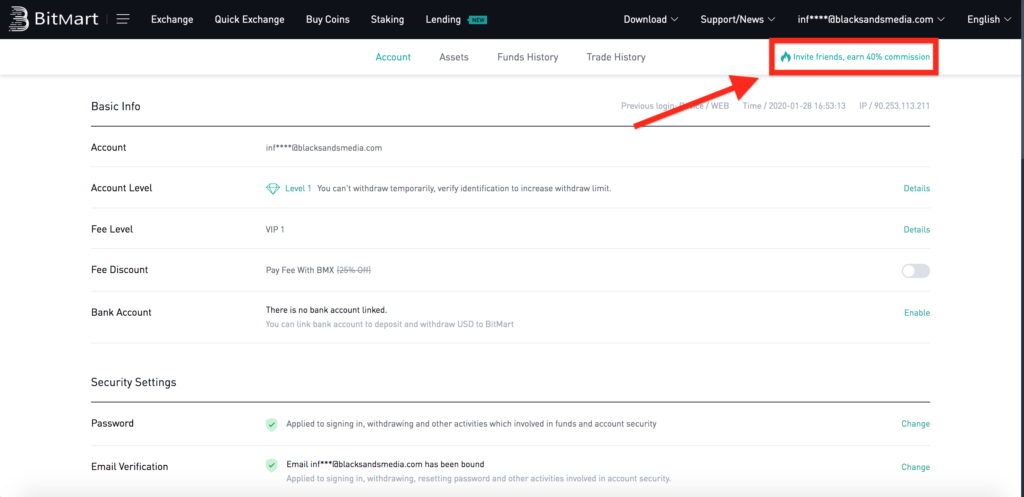Open Details for Fee Level
Image resolution: width=1024 pixels, height=497 pixels.
(916, 229)
